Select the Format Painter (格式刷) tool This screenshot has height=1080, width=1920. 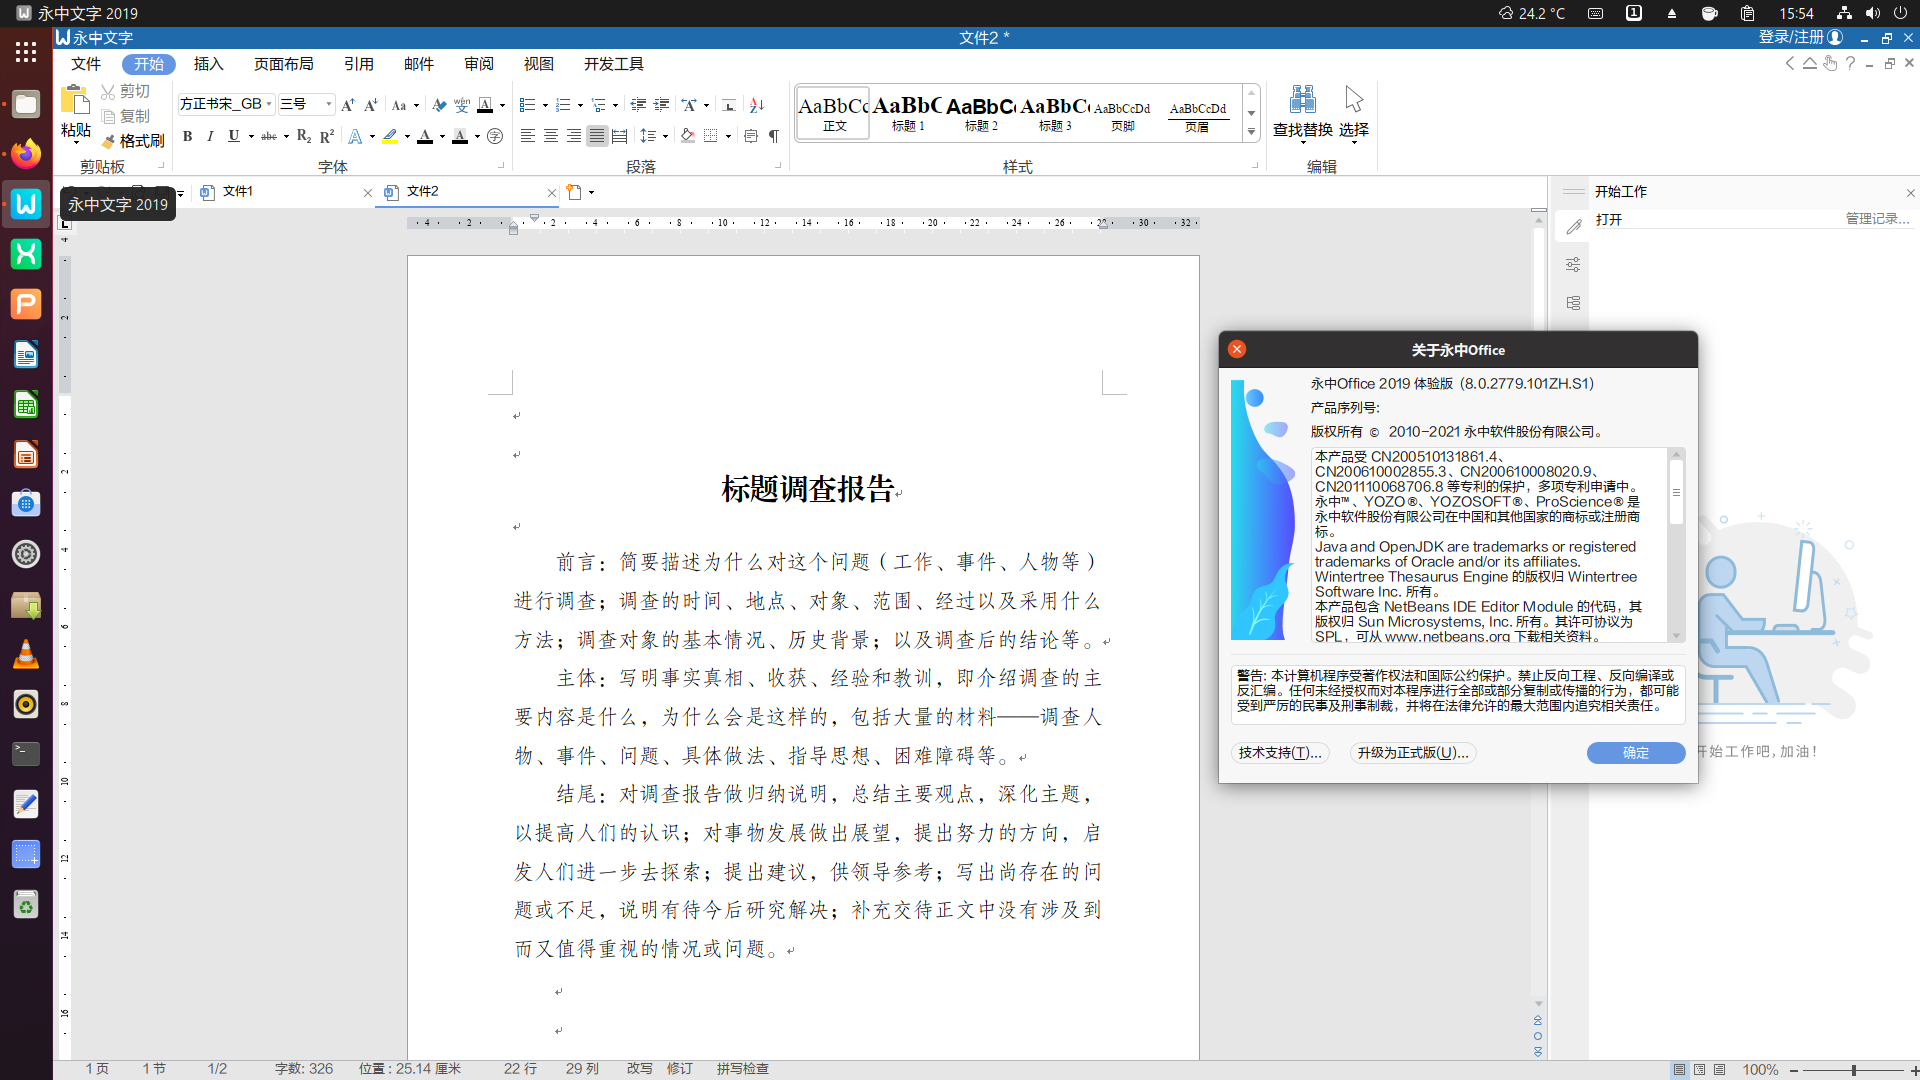[133, 141]
